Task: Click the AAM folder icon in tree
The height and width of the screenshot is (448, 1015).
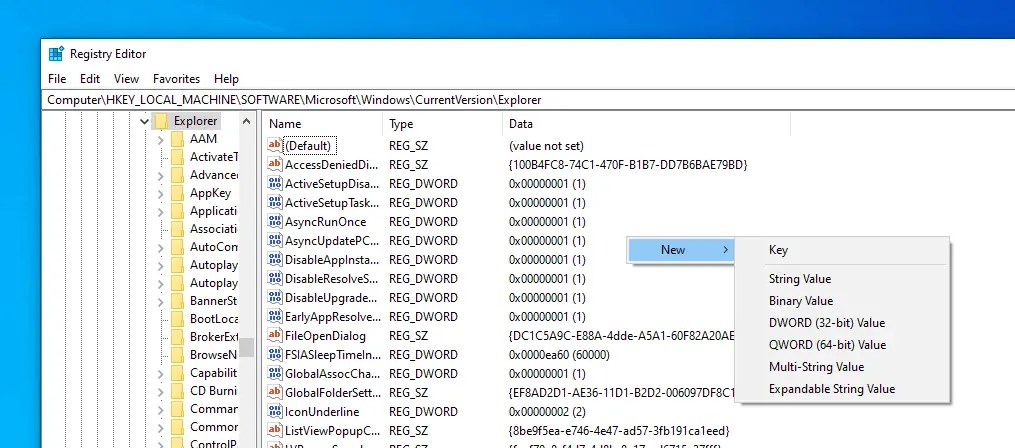Action: pos(177,139)
